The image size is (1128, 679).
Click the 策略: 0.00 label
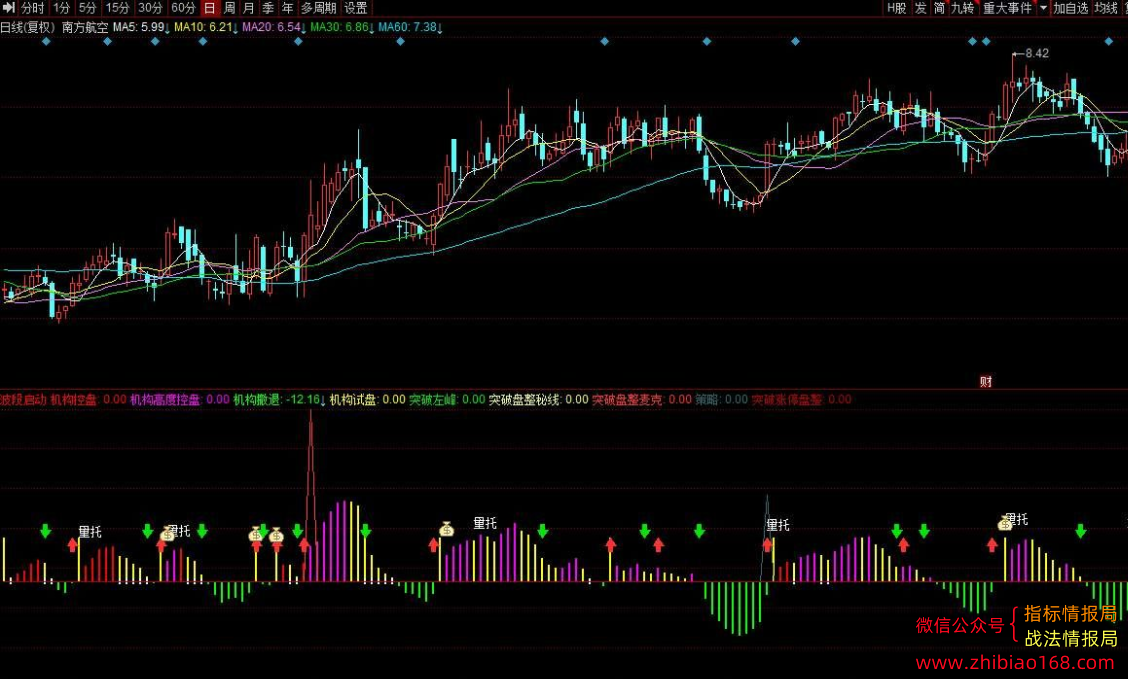[722, 399]
